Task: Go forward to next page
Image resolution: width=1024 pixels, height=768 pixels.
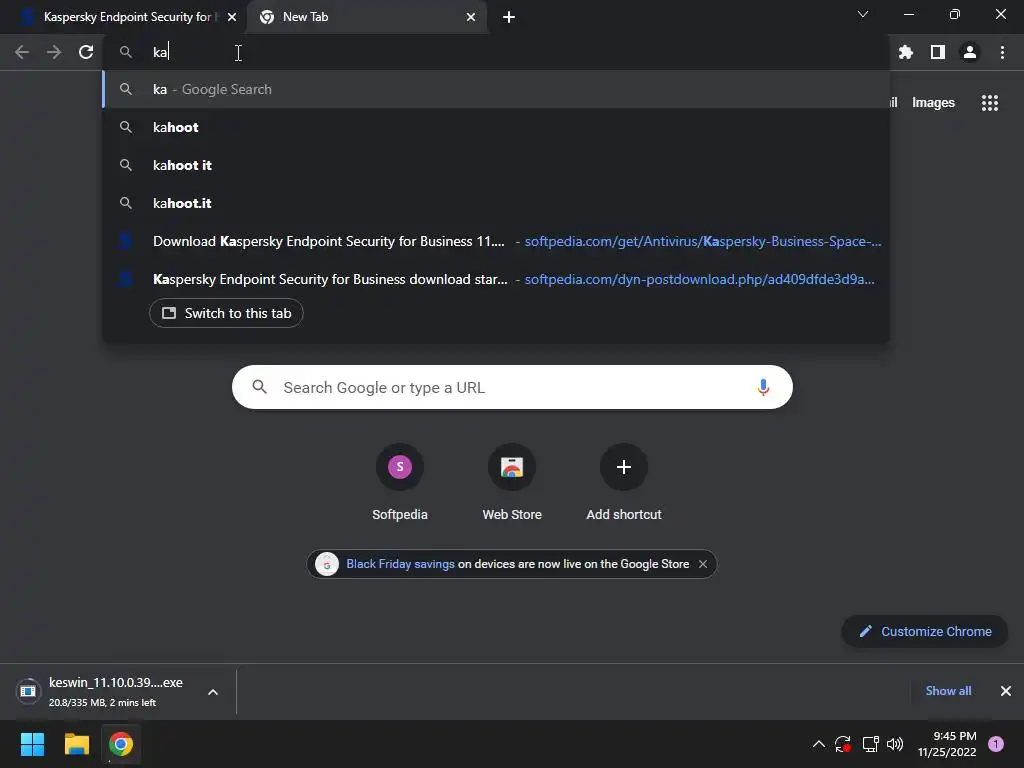Action: (54, 52)
